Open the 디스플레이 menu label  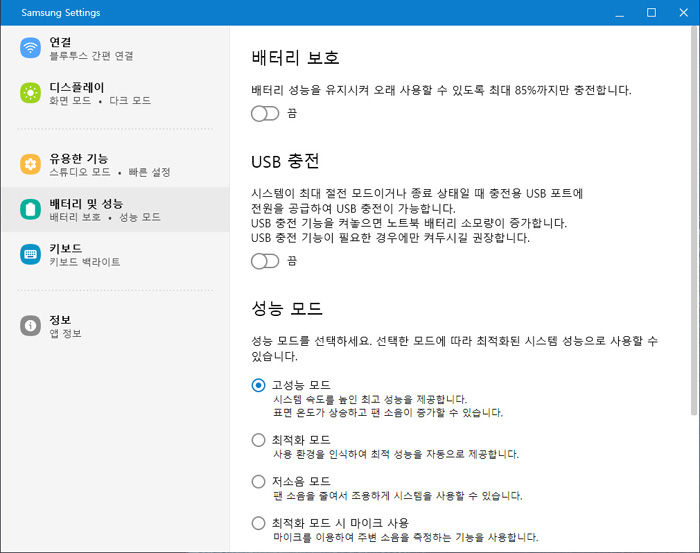coord(77,87)
